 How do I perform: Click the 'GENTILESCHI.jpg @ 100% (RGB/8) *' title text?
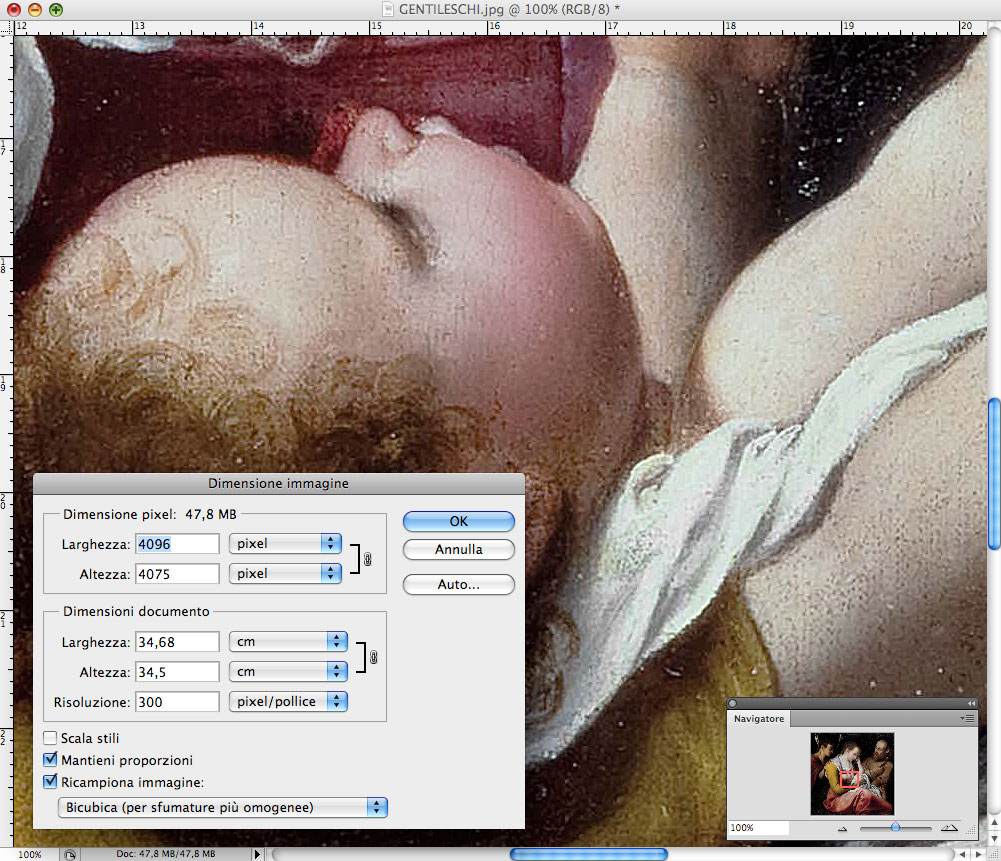[x=509, y=10]
